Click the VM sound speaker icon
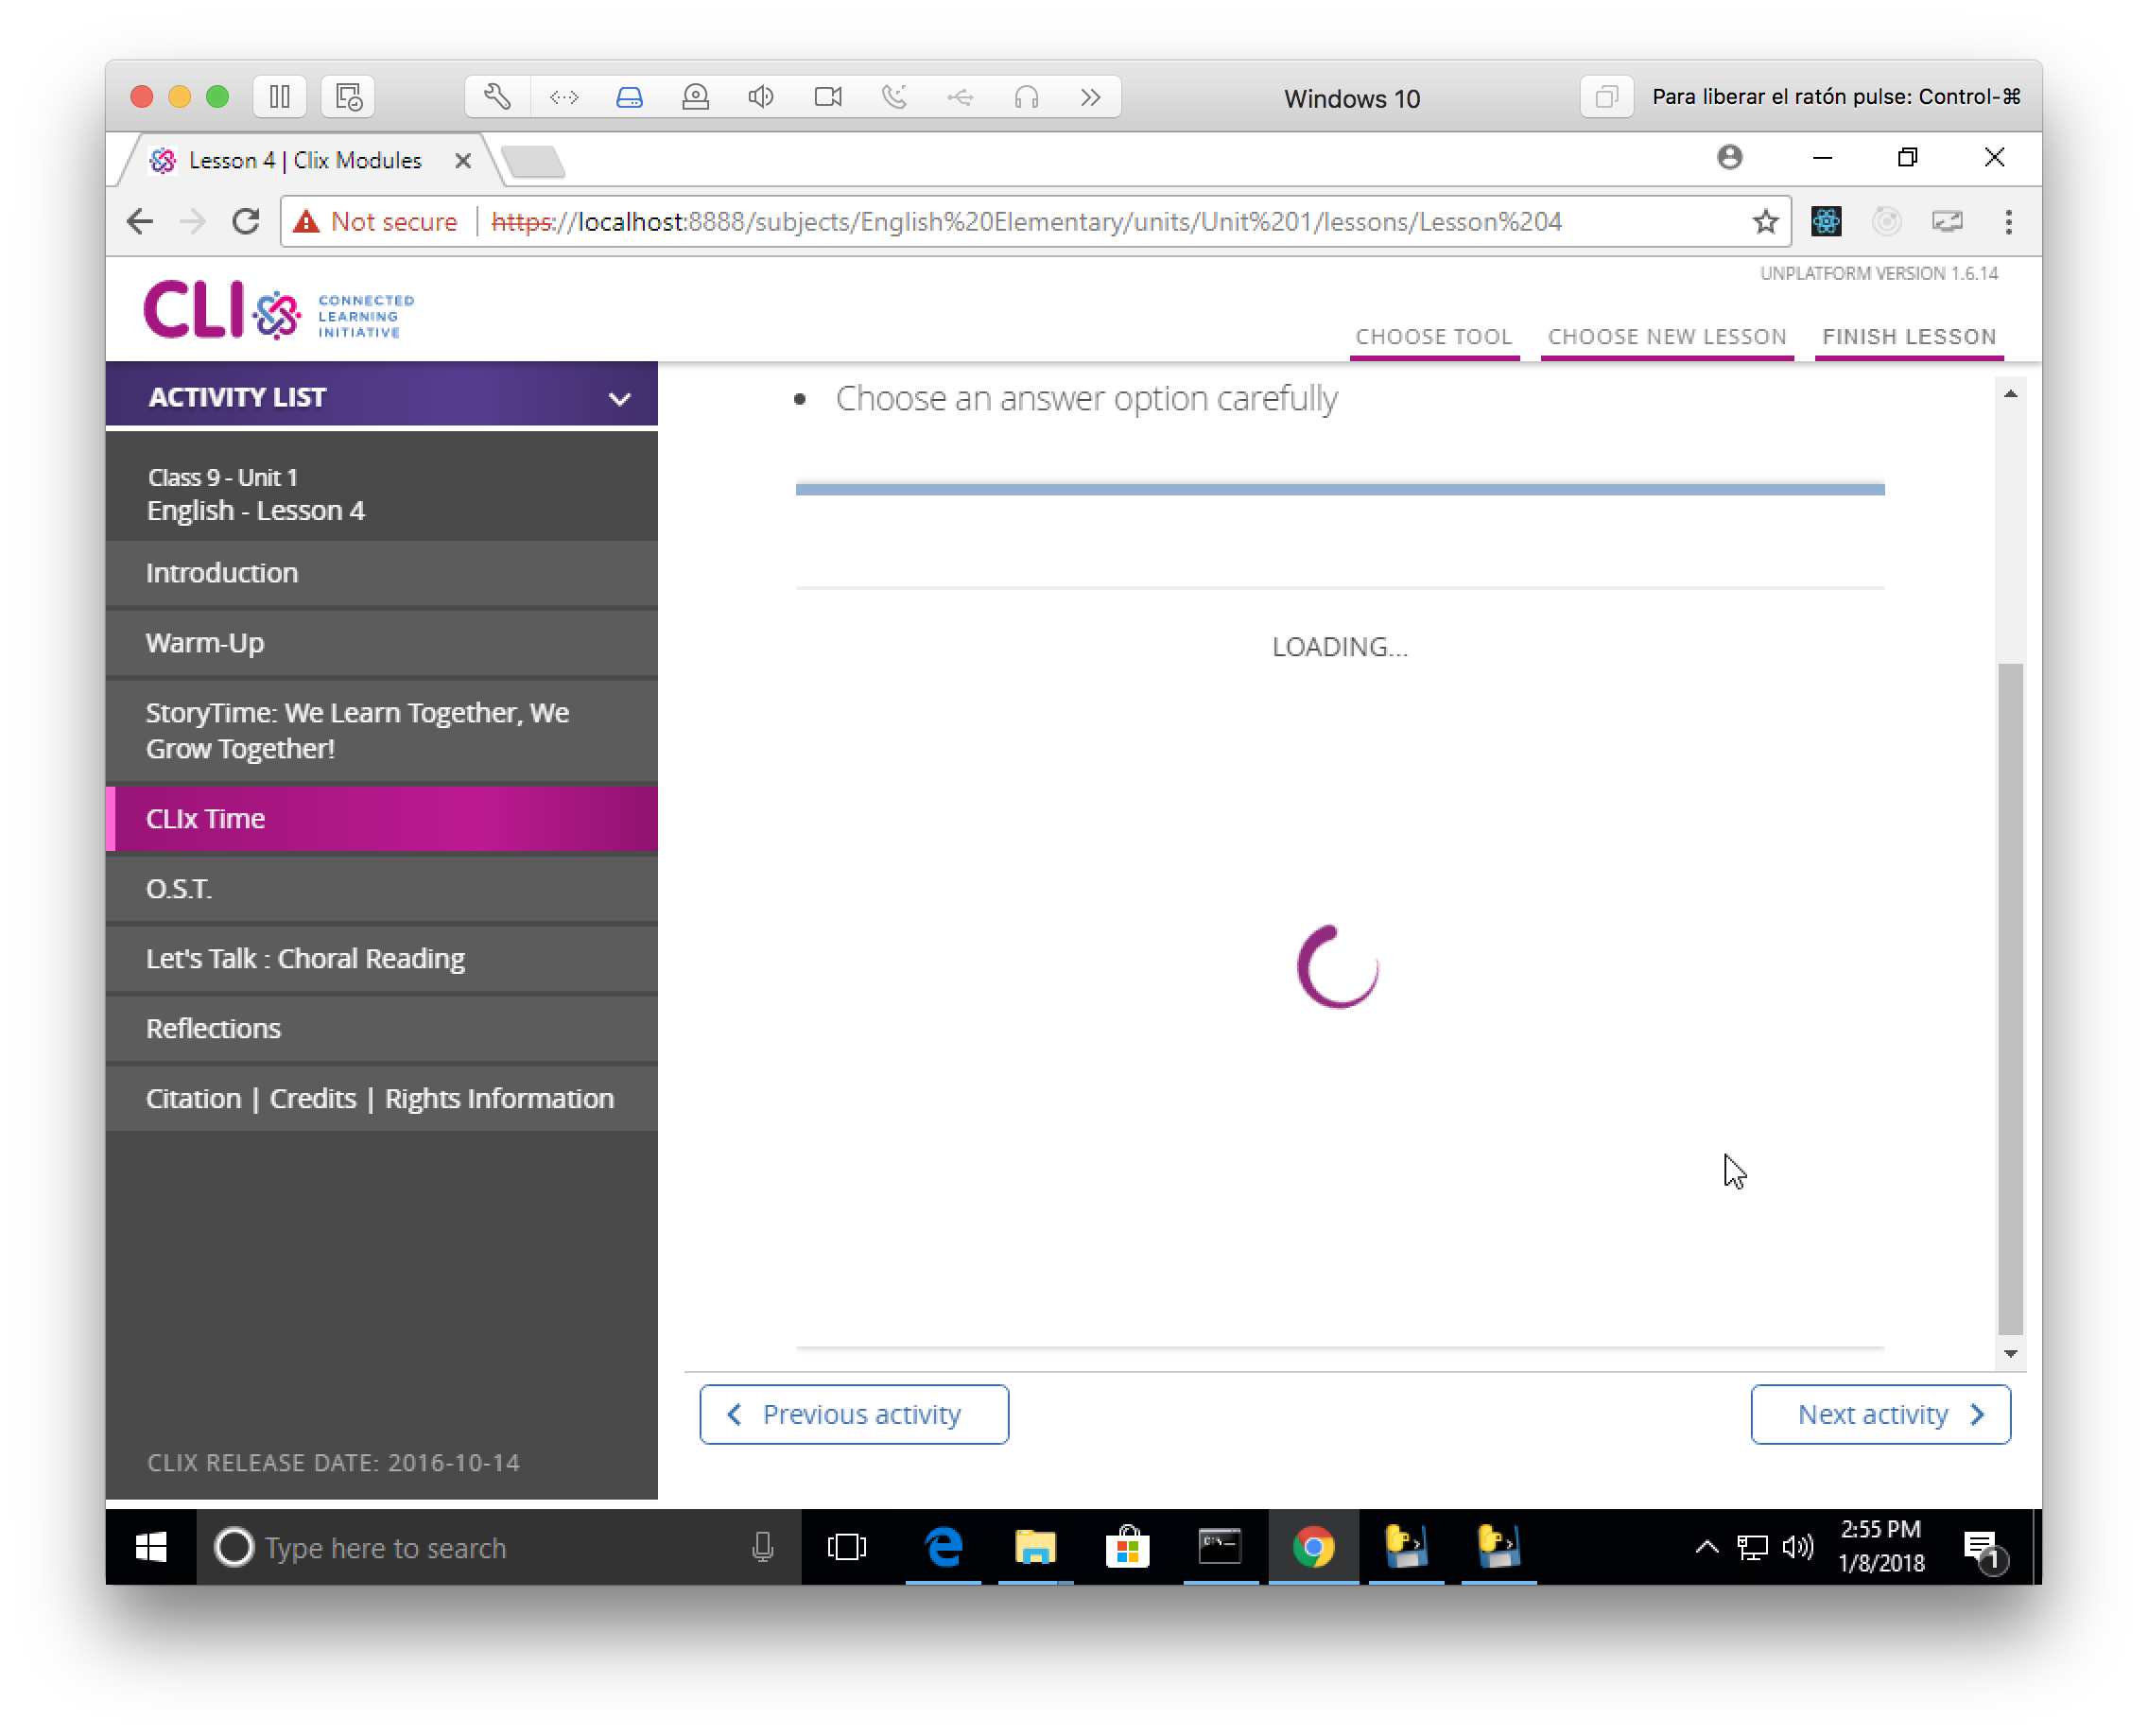Viewport: 2148px width, 1736px height. coord(761,97)
